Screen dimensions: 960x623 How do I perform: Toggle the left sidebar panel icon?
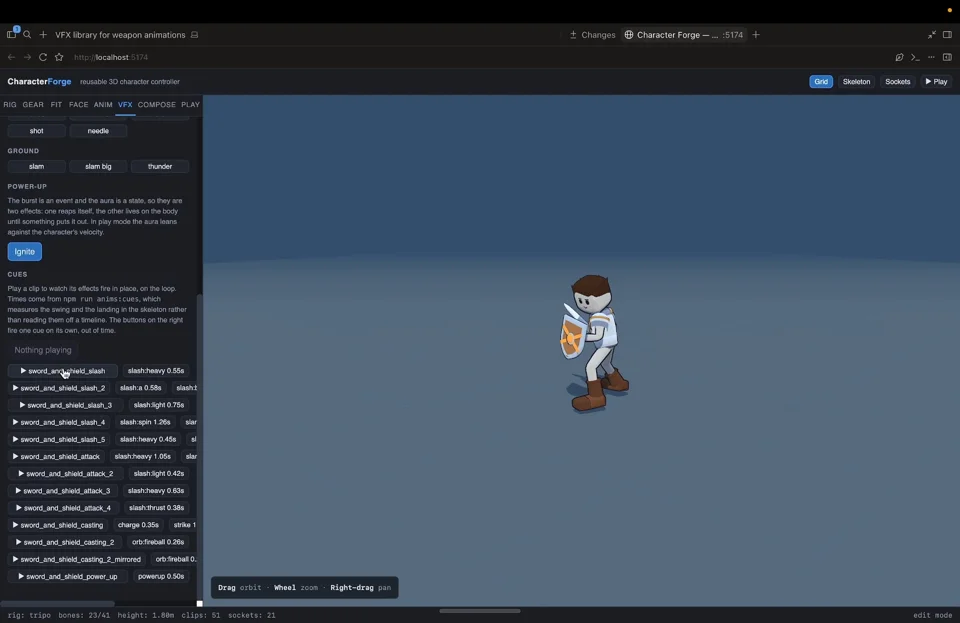12,34
